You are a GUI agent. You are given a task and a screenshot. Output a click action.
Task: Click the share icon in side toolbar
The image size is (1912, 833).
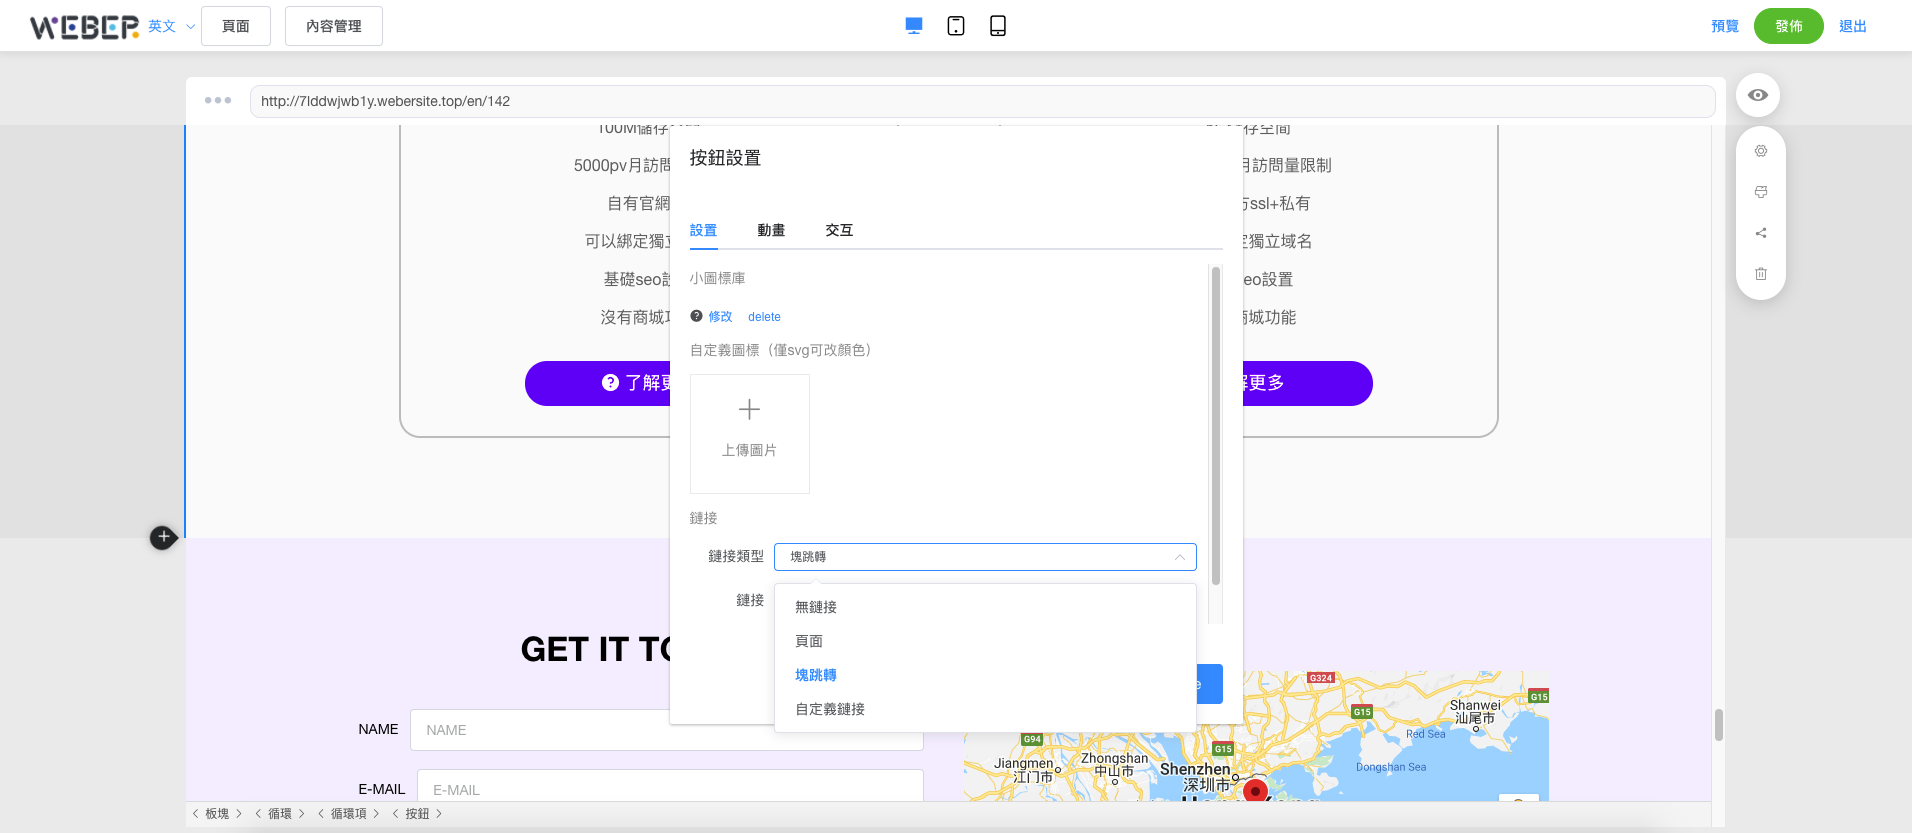coord(1761,233)
